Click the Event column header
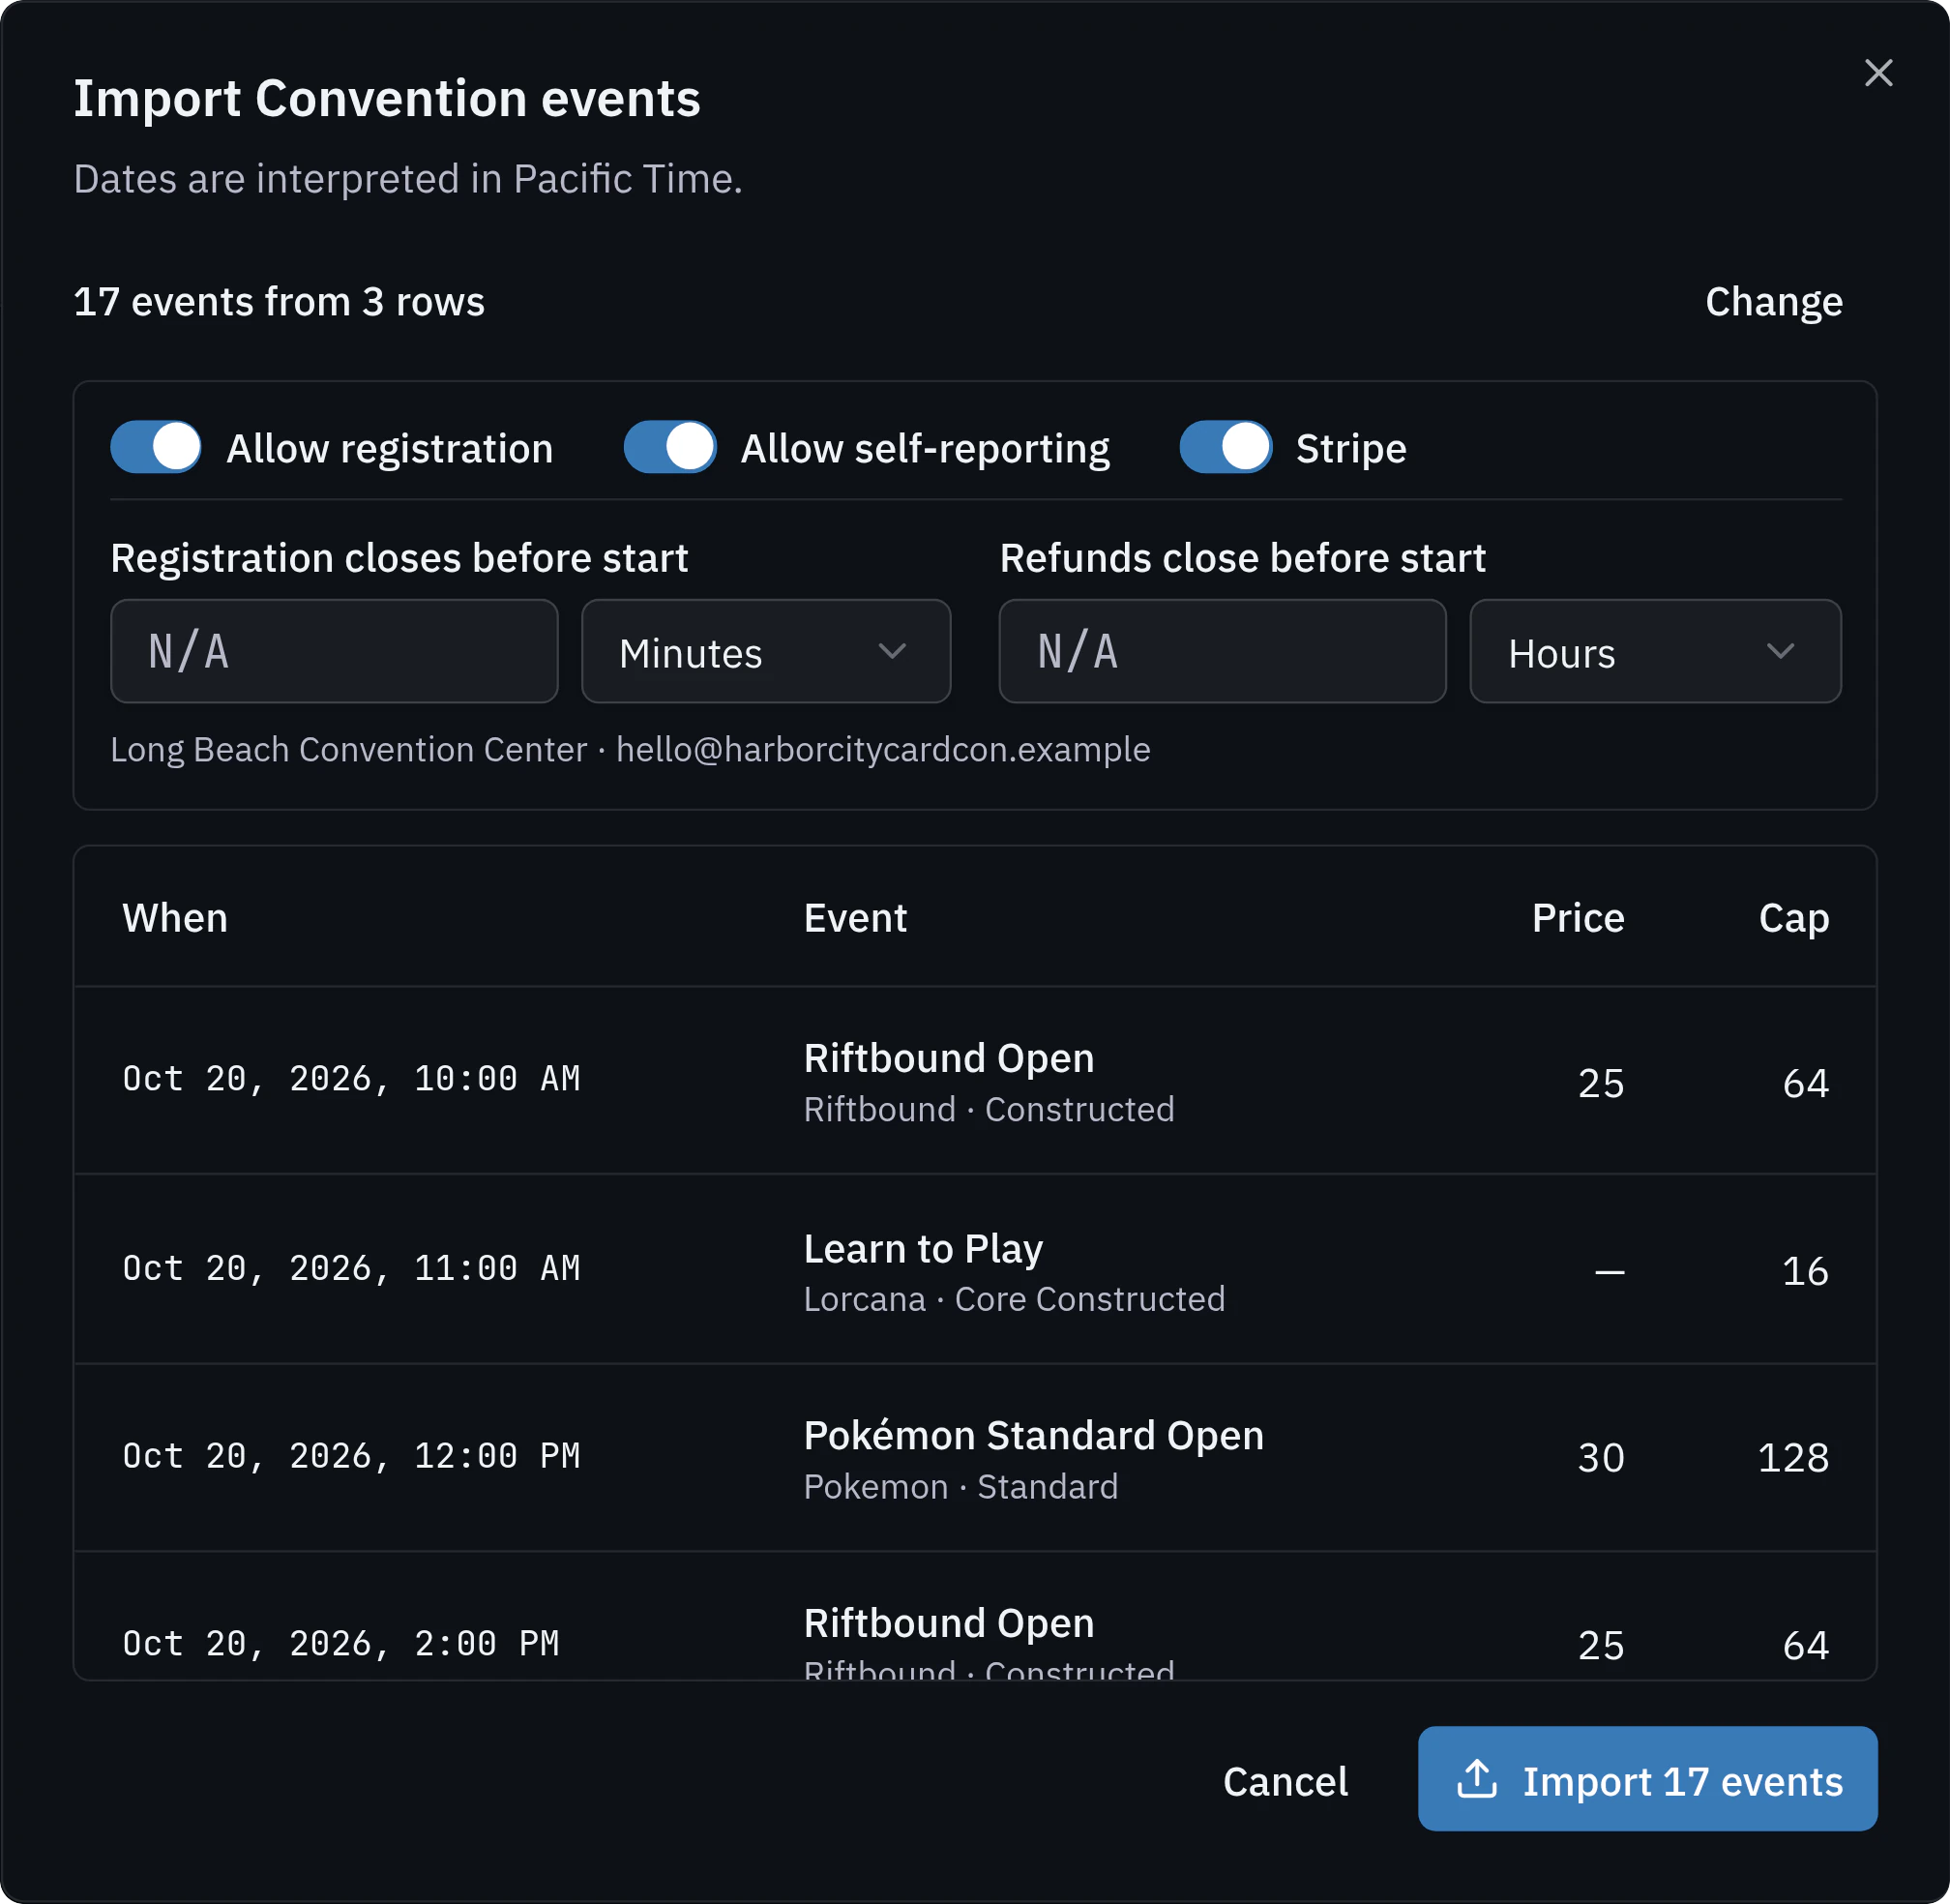The height and width of the screenshot is (1904, 1950). click(x=855, y=918)
